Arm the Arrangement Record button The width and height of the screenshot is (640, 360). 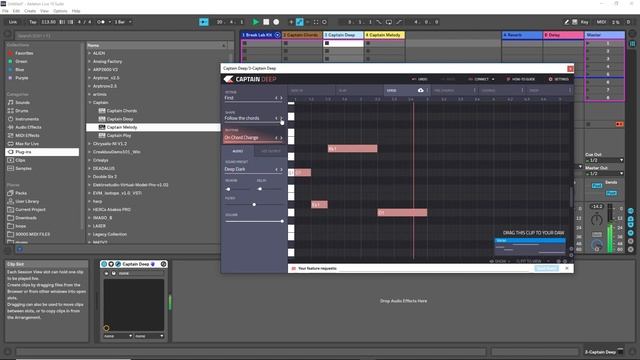pyautogui.click(x=276, y=22)
